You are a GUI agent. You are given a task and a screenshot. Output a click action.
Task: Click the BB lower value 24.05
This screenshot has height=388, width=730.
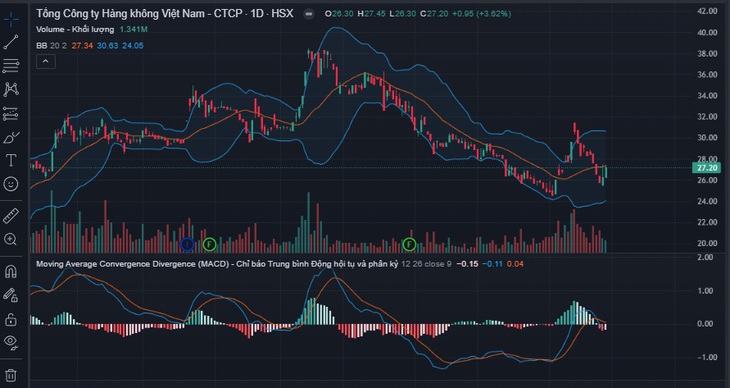click(133, 46)
